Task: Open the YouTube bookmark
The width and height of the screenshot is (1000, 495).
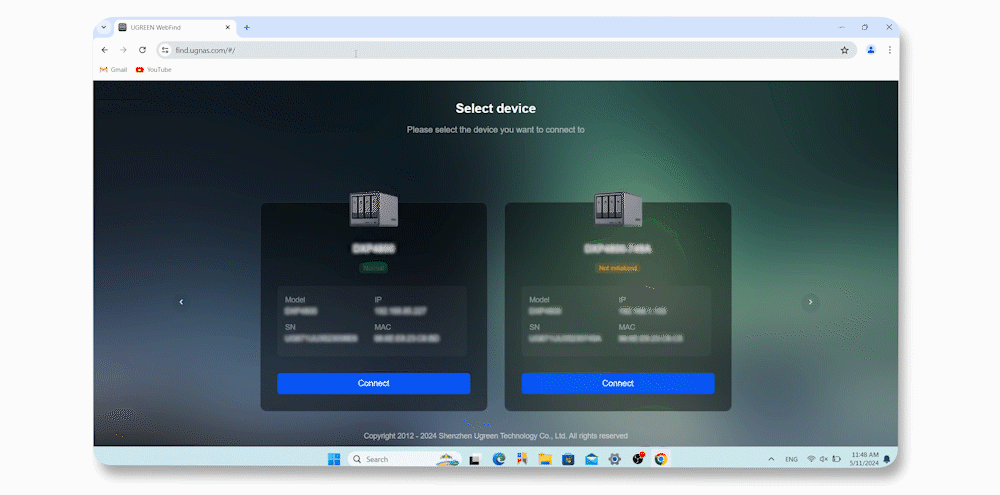Action: coord(154,70)
